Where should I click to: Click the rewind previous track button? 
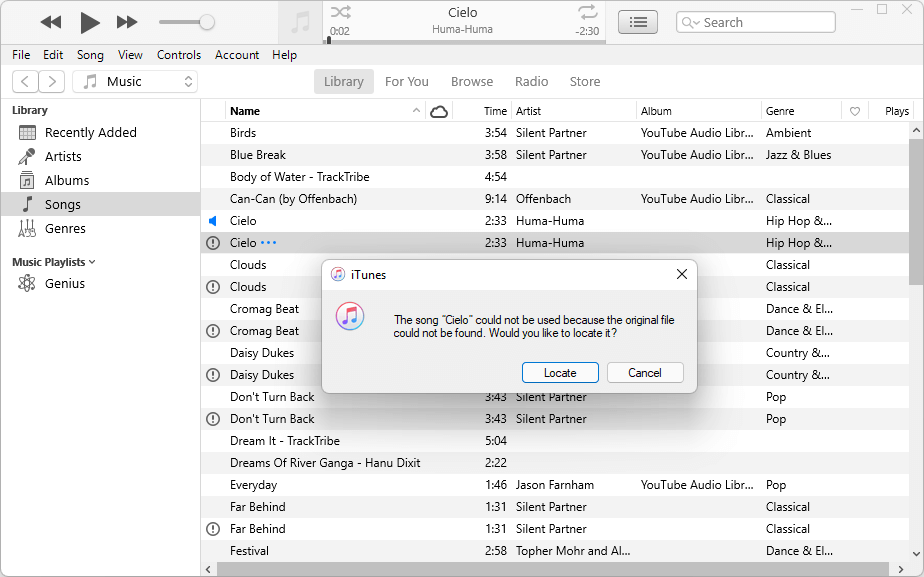[51, 22]
